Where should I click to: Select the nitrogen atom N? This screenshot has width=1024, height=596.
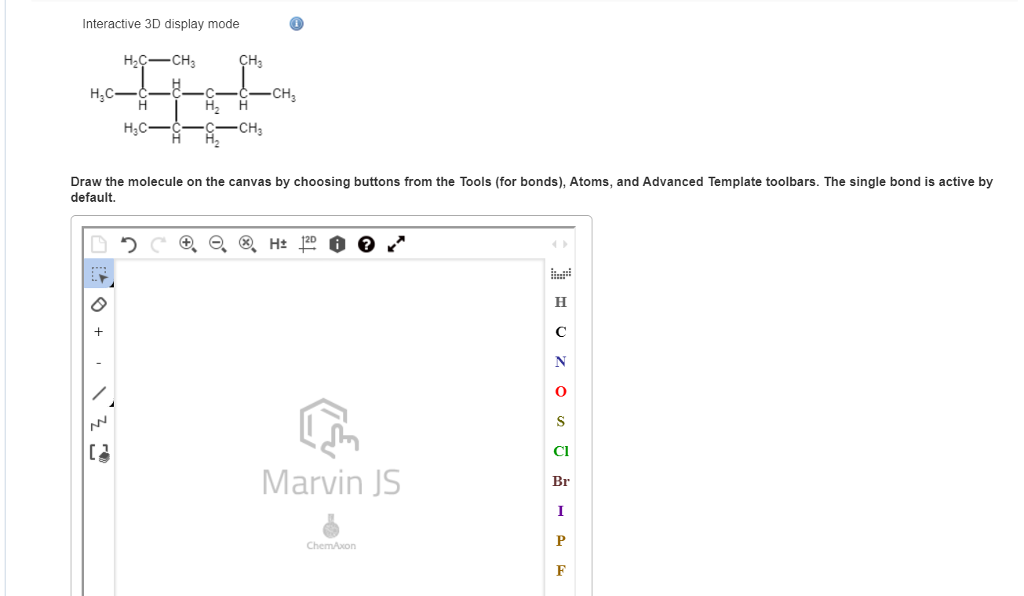pyautogui.click(x=559, y=361)
